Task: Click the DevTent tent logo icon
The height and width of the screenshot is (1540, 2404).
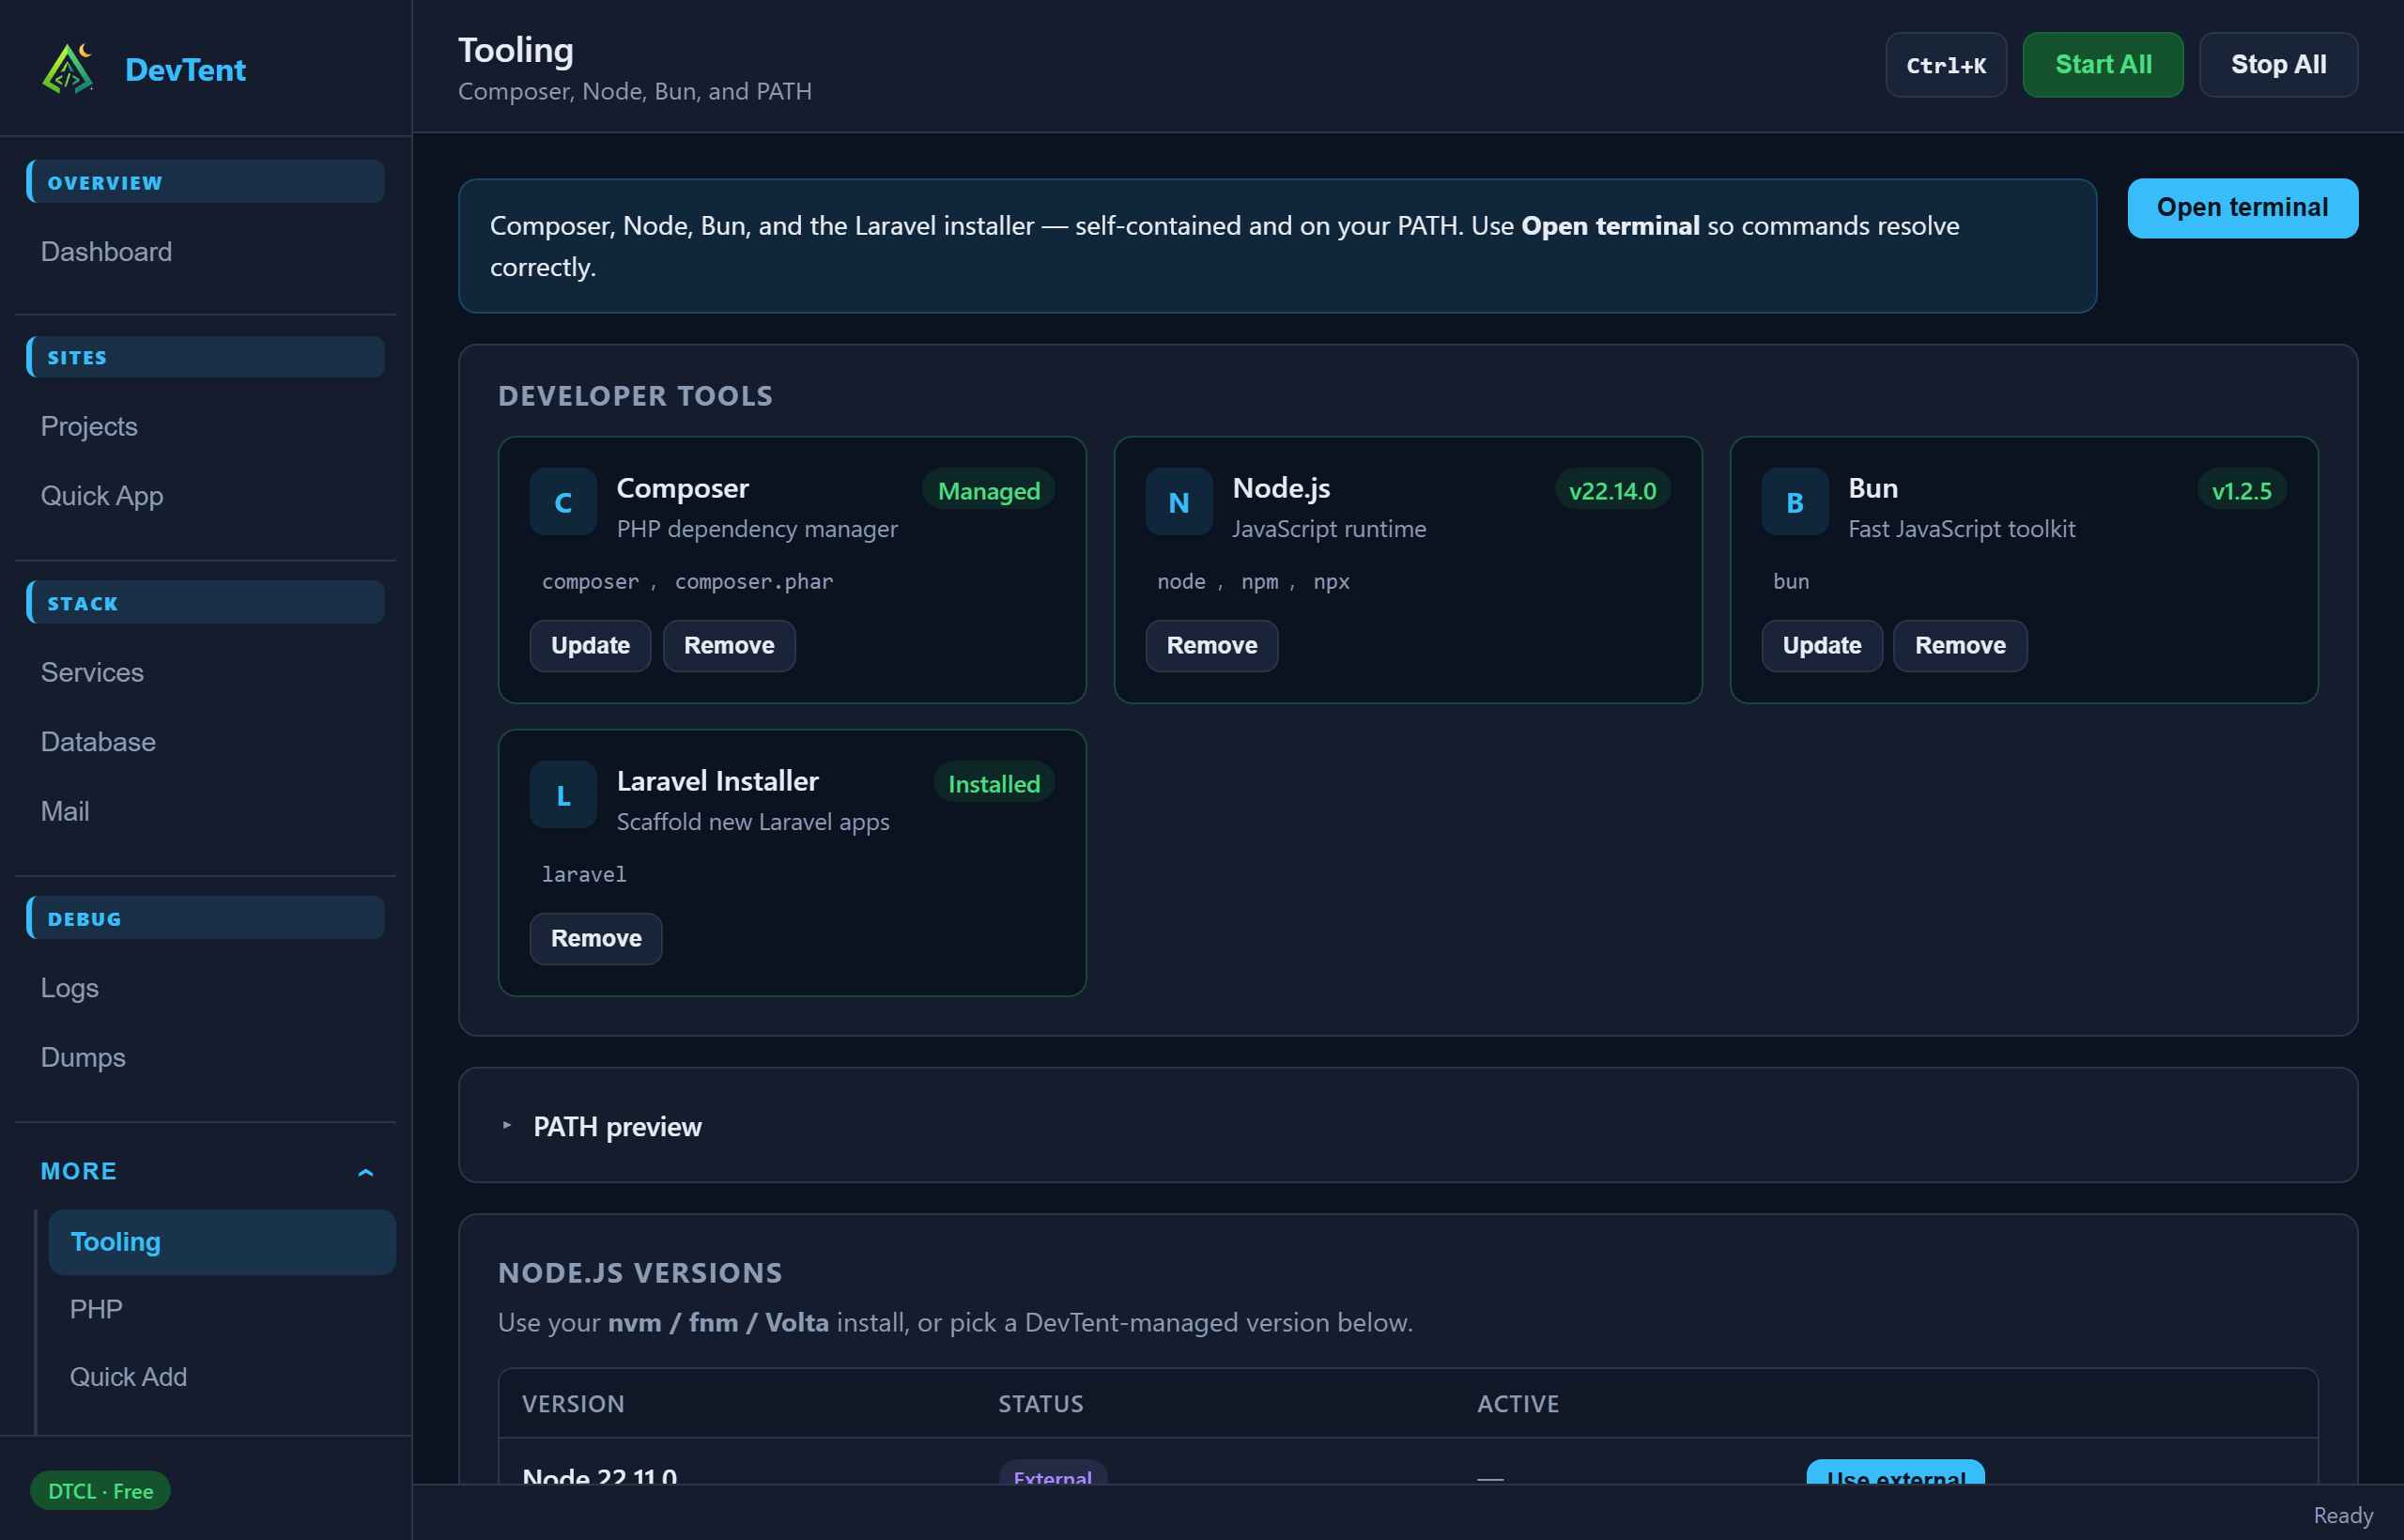Action: (x=68, y=69)
